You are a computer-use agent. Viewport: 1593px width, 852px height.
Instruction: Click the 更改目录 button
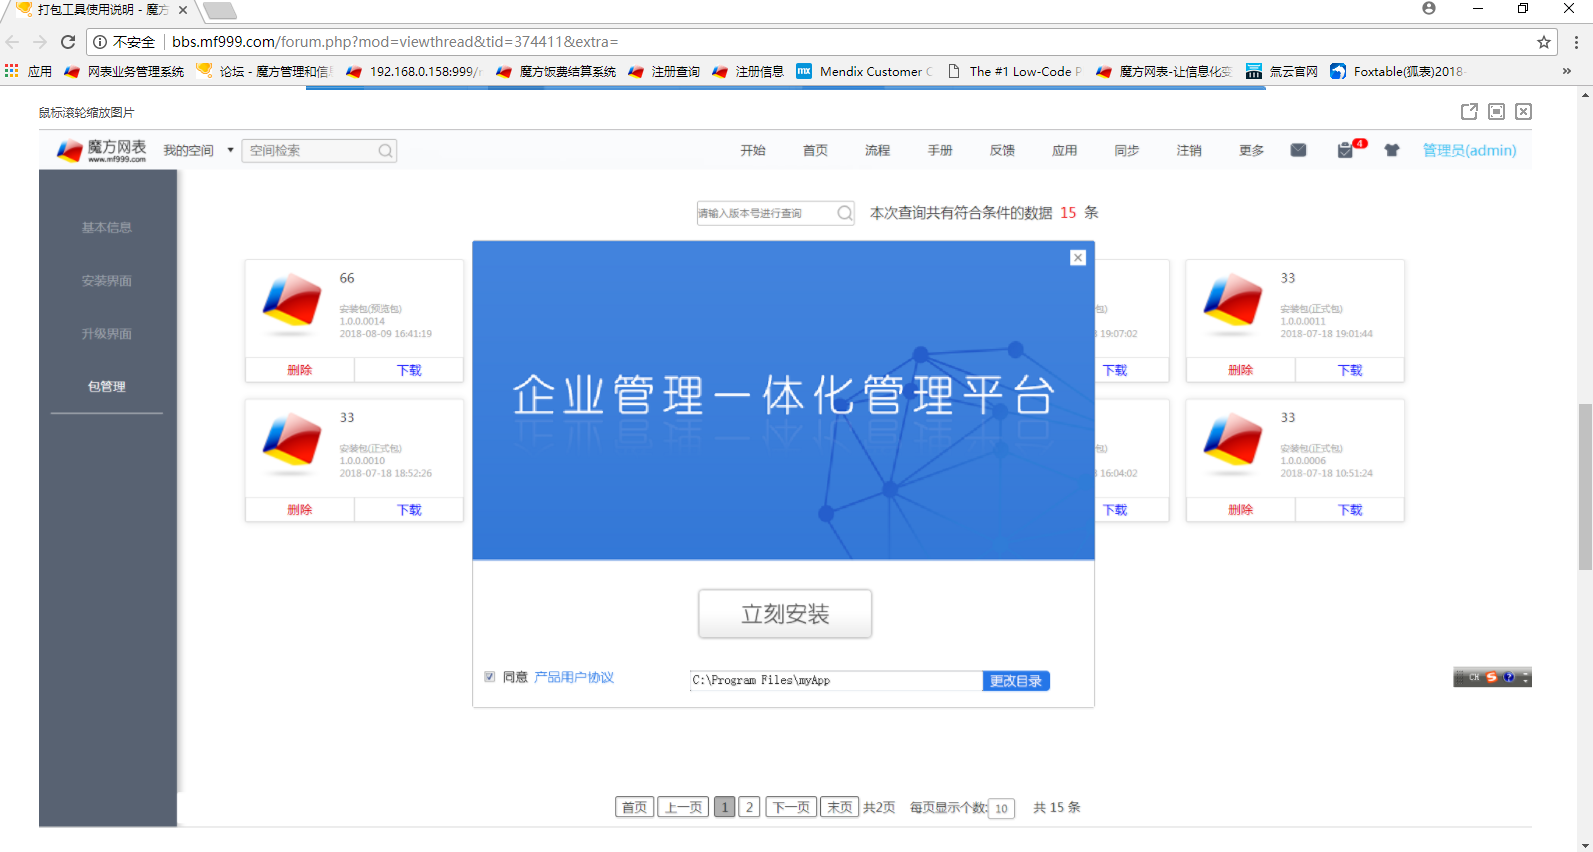1015,681
